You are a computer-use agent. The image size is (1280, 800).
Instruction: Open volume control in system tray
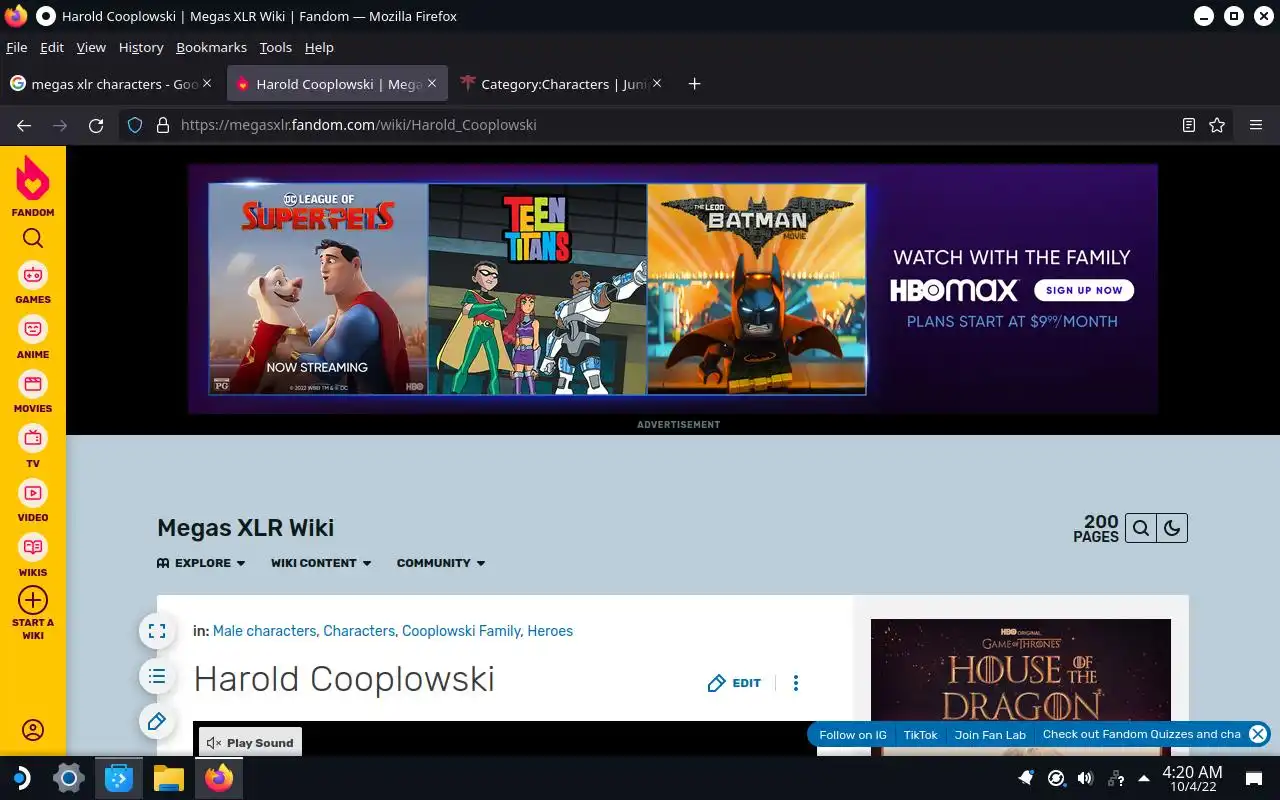pos(1085,778)
